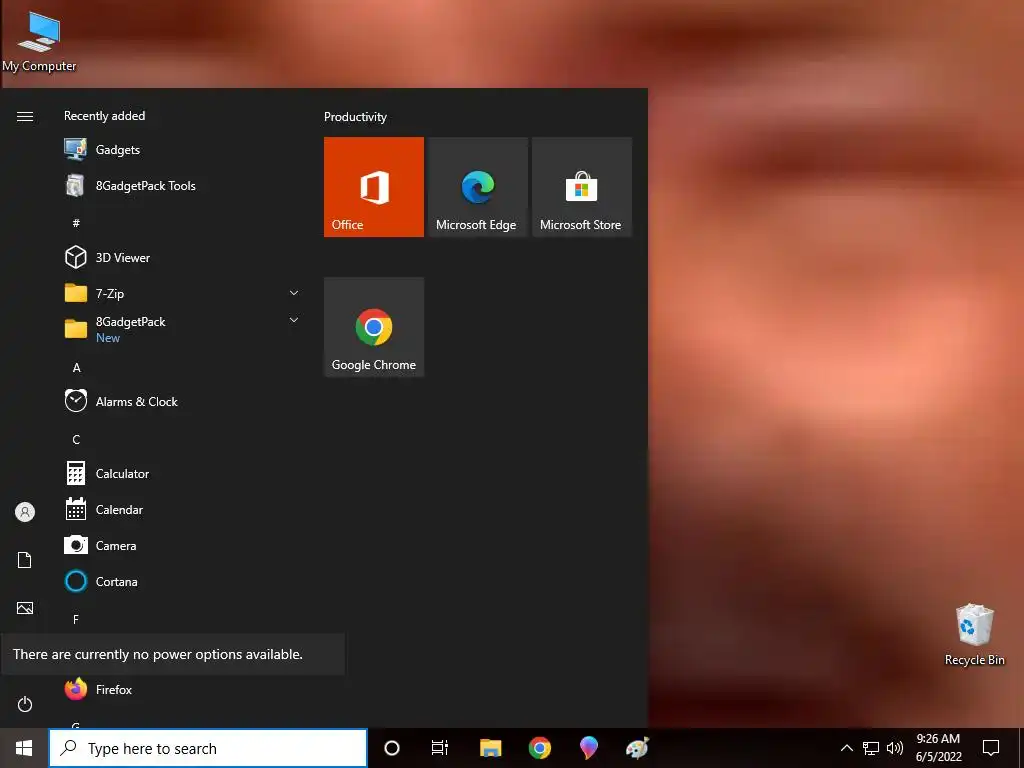Open the user account icon in Start
The height and width of the screenshot is (768, 1024).
coord(25,512)
